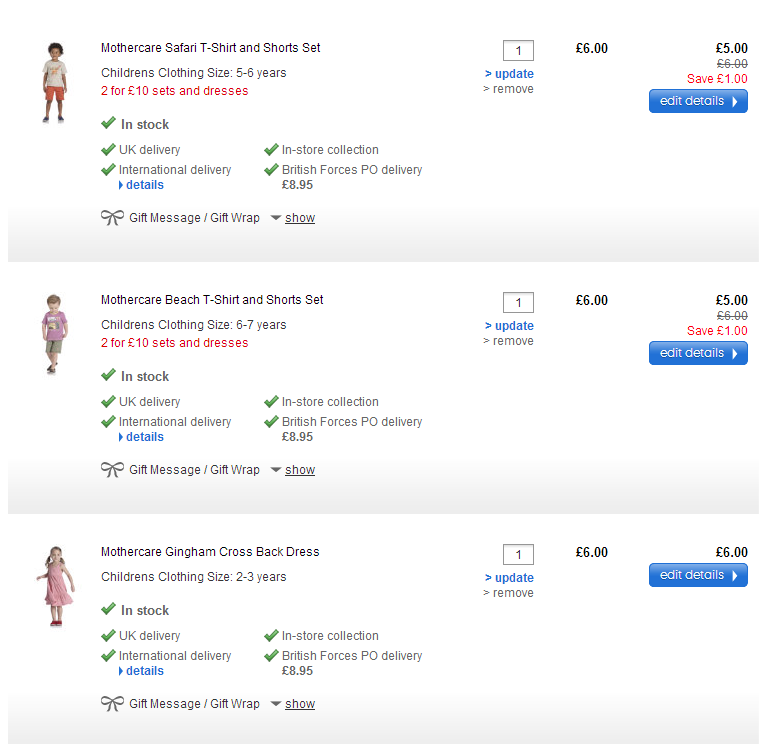The height and width of the screenshot is (744, 775).
Task: Open the Gingham Cross Back Dress thumbnail
Action: 53,586
